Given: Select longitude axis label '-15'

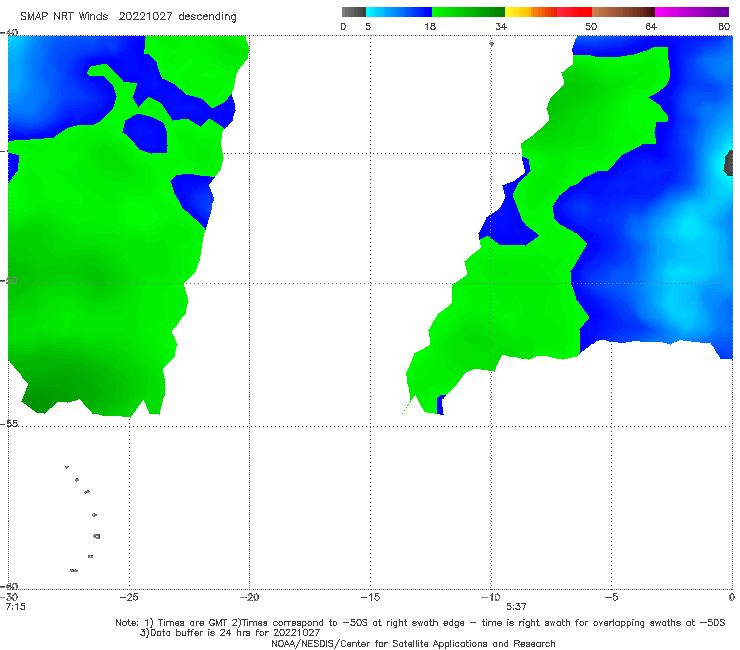Looking at the screenshot, I should [370, 597].
